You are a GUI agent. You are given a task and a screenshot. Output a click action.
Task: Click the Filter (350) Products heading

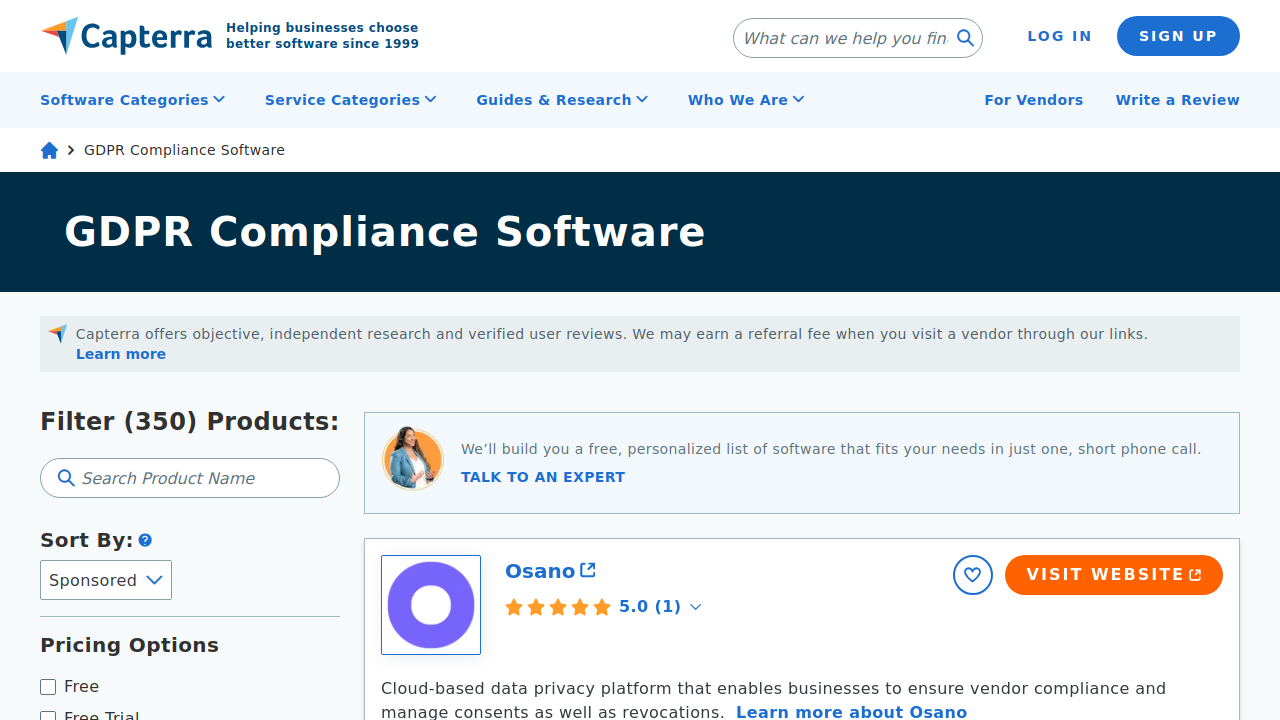190,421
